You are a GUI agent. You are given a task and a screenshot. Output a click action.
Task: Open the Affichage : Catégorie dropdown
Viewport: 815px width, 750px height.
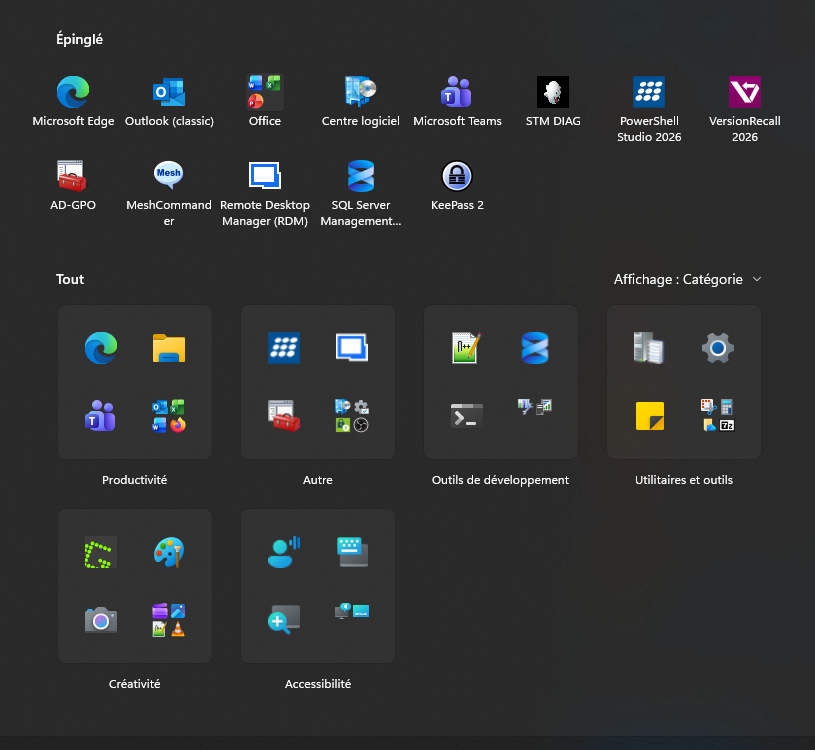point(687,280)
